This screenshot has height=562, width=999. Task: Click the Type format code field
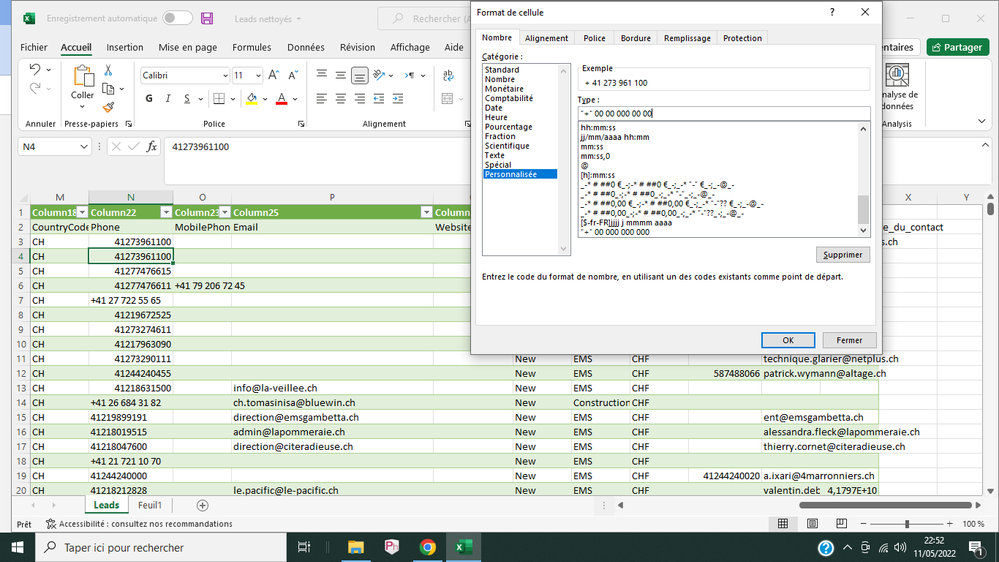point(723,113)
